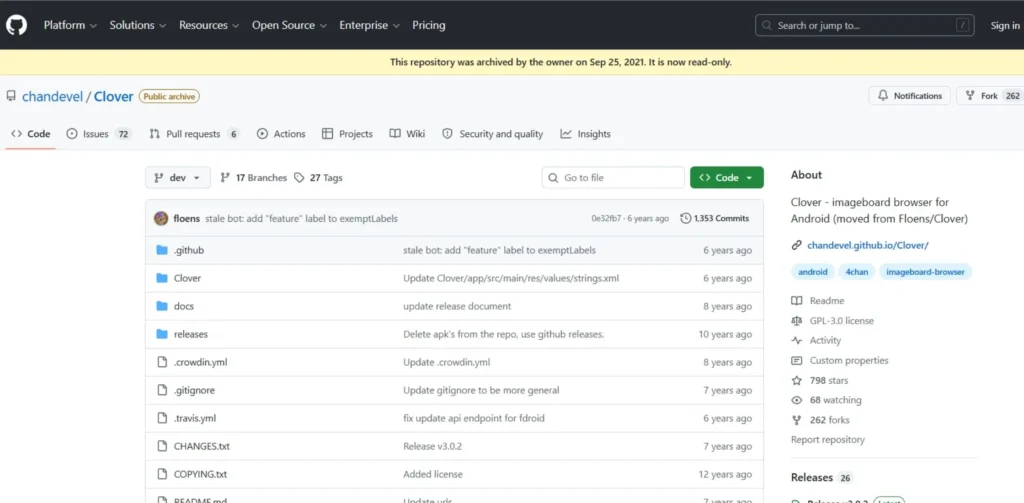Open commit 'Update Clover/app/src/main/res/values/strings.xml'
1024x503 pixels.
pos(511,278)
